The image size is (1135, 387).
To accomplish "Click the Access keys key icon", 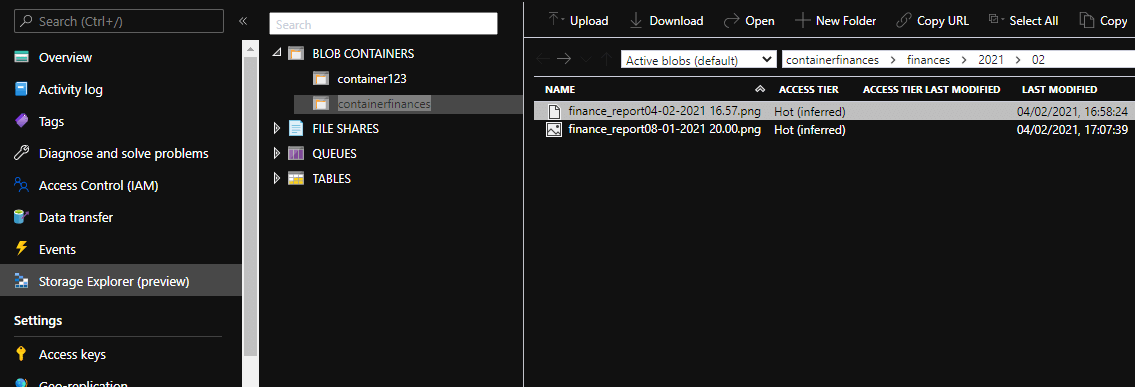I will pos(21,354).
